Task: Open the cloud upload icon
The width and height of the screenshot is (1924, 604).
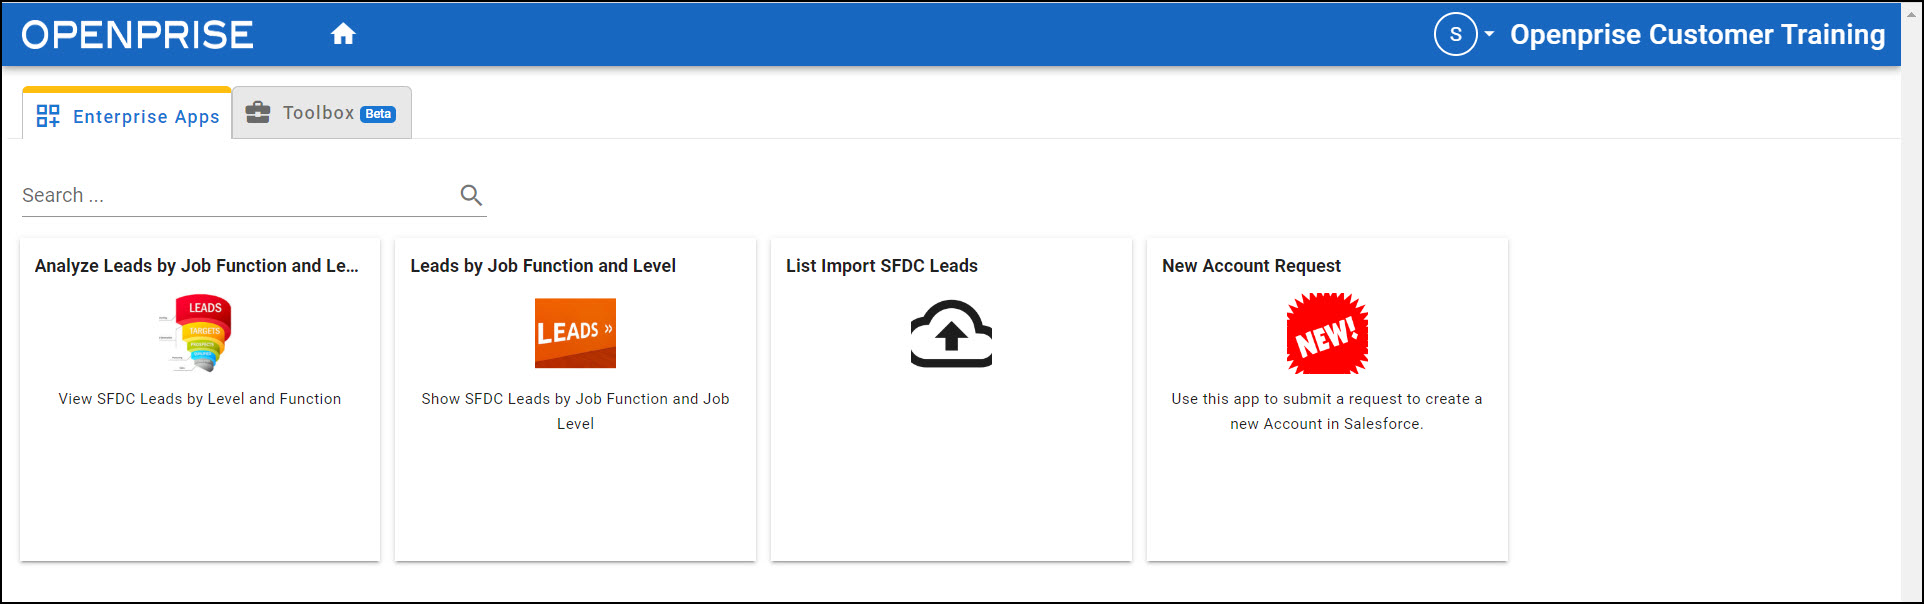Action: click(x=951, y=333)
